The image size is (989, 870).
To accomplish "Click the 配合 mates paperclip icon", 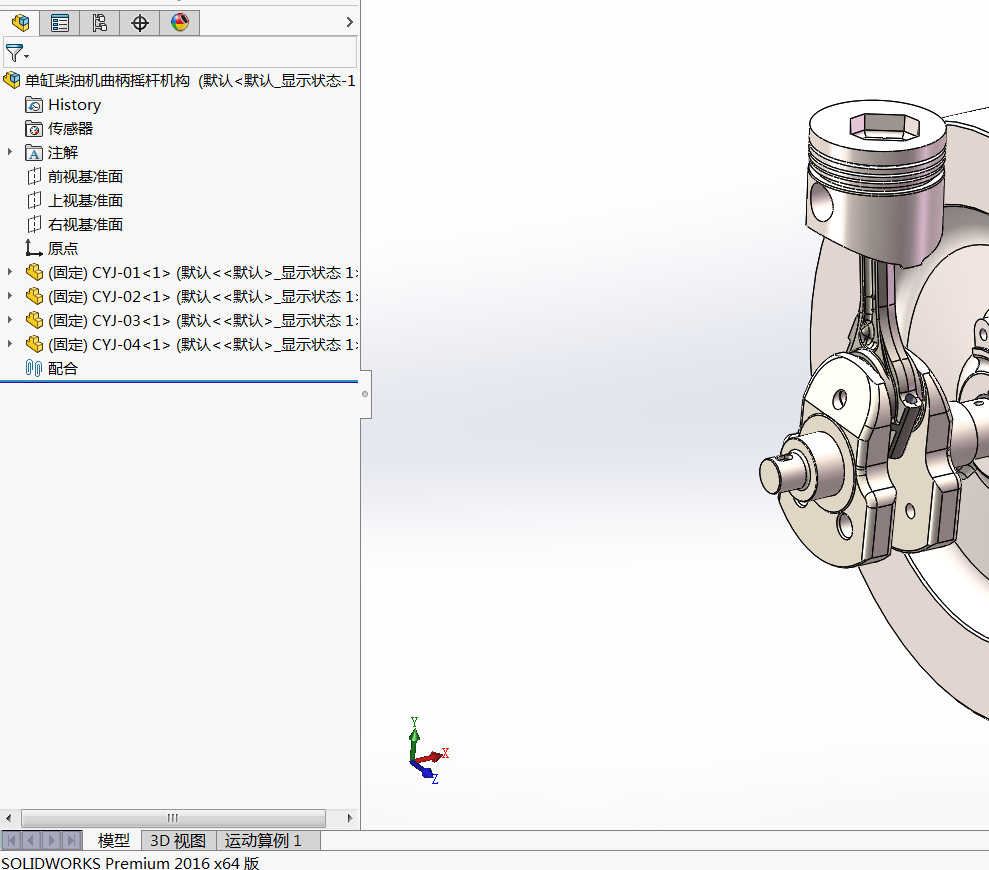I will pos(34,368).
